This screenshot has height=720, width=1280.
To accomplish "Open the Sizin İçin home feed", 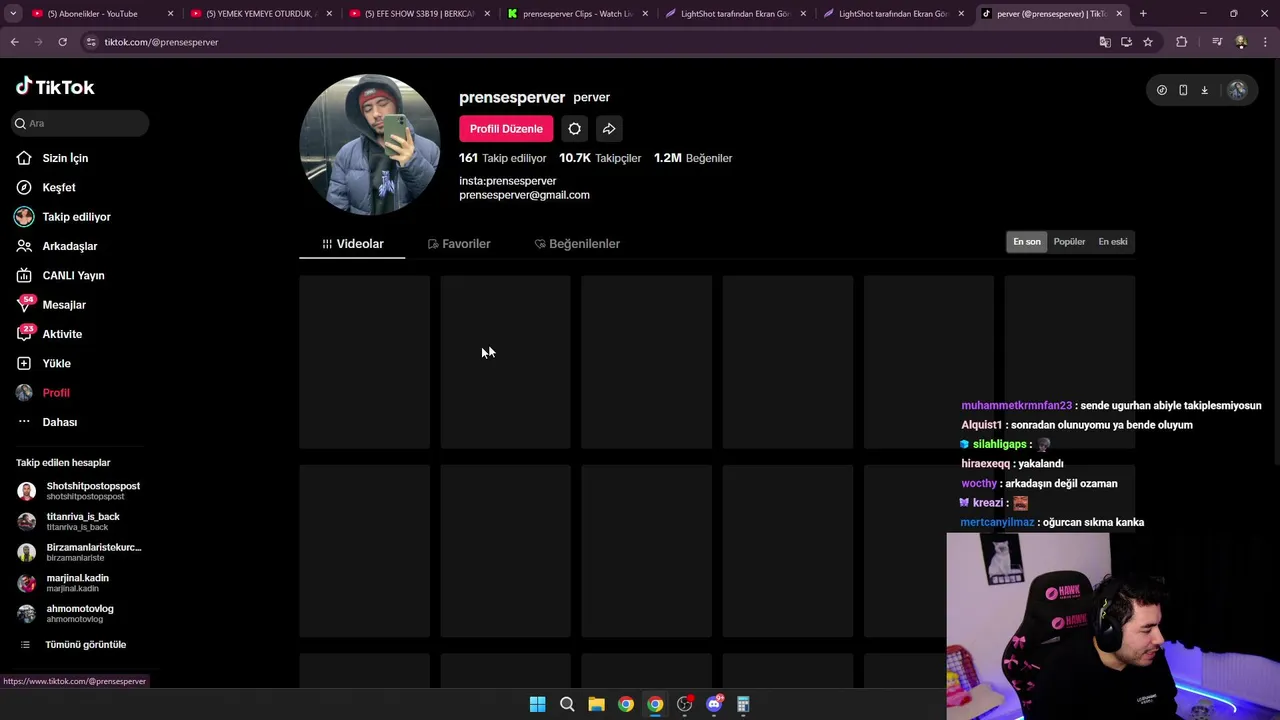I will [52, 158].
